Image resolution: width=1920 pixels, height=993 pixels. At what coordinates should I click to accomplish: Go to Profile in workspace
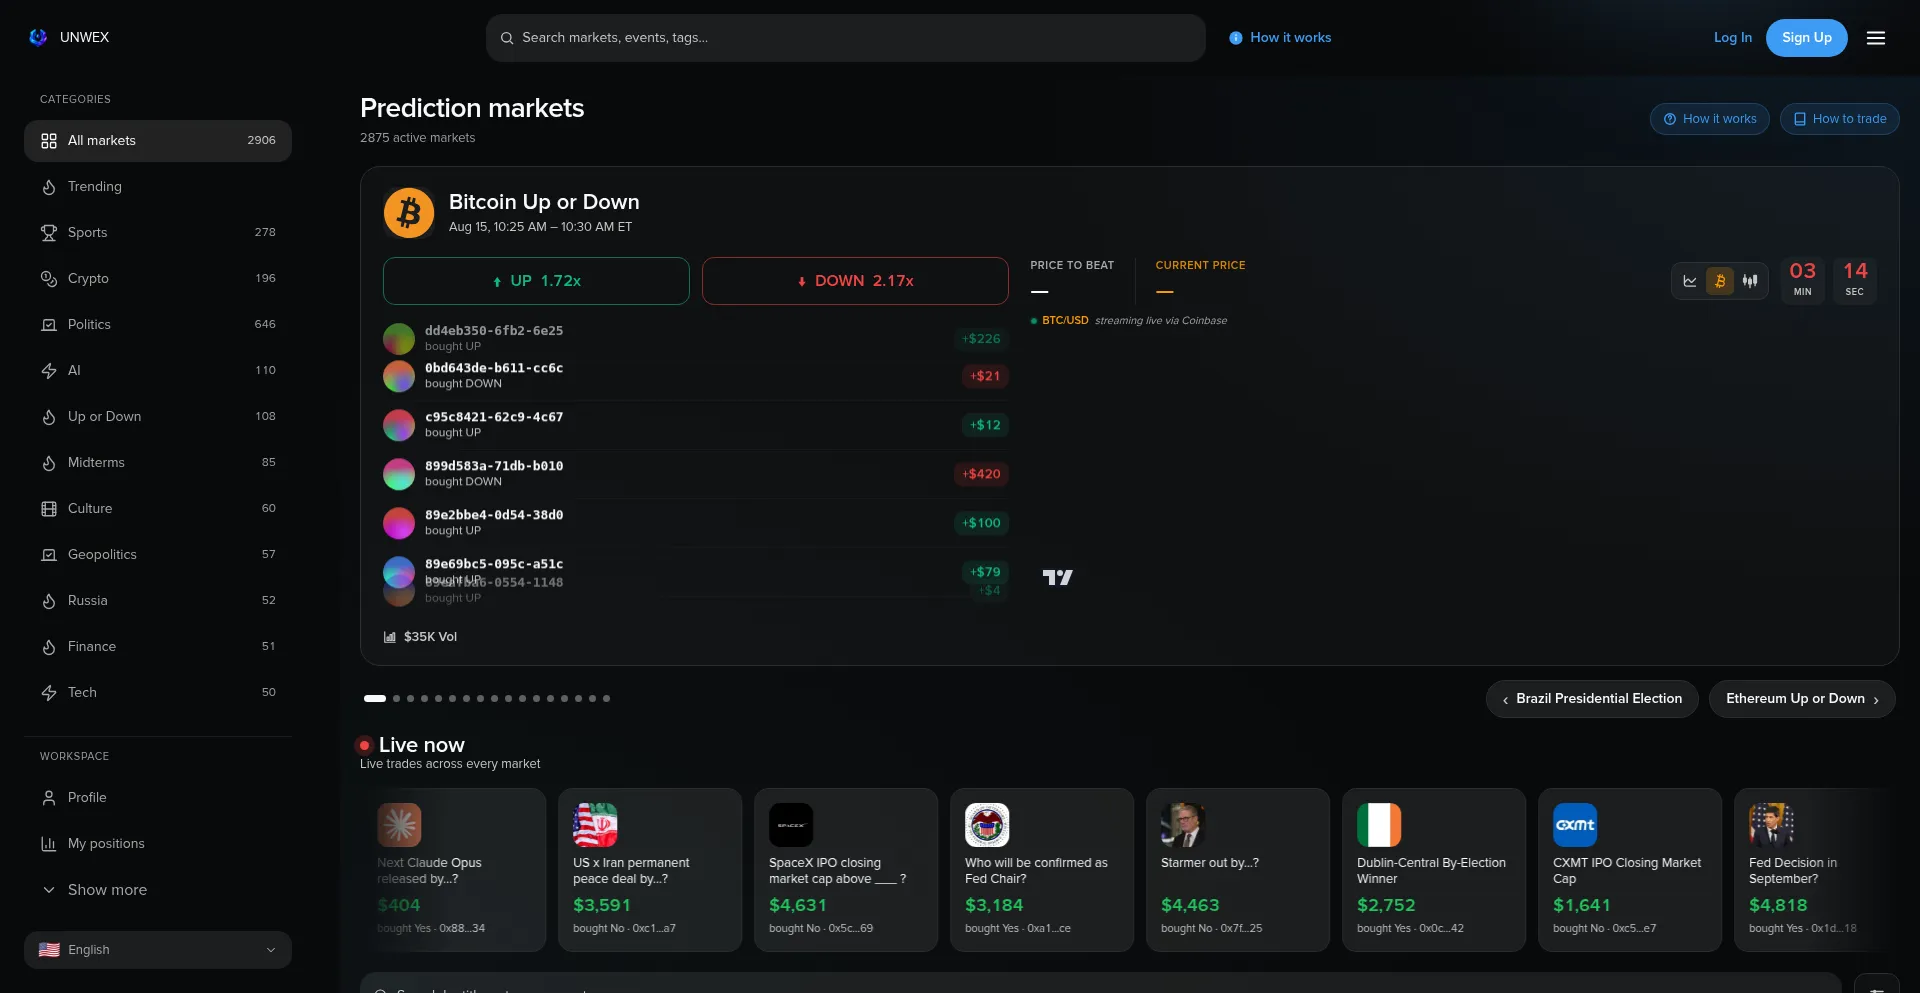click(158, 798)
